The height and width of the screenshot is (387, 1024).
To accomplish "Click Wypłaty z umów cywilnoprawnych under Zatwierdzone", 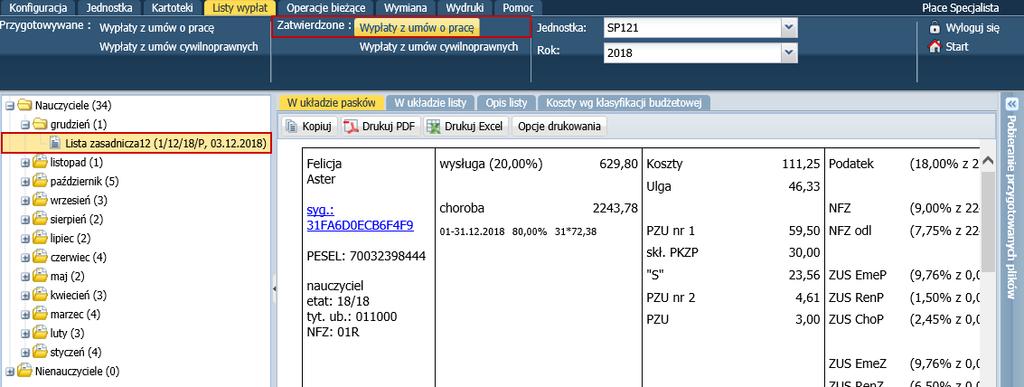I will pos(439,47).
